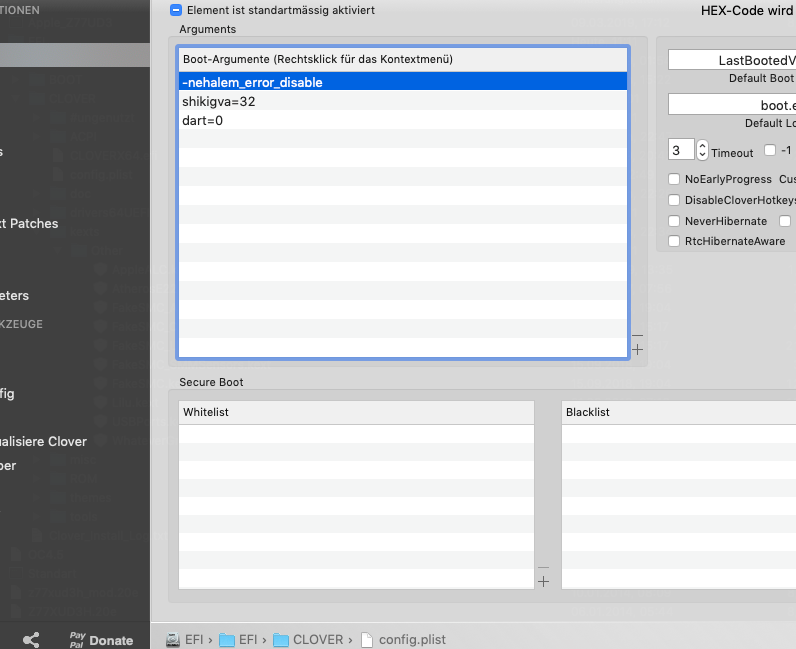Open the Über item in sidebar
This screenshot has height=649, width=796.
8,466
